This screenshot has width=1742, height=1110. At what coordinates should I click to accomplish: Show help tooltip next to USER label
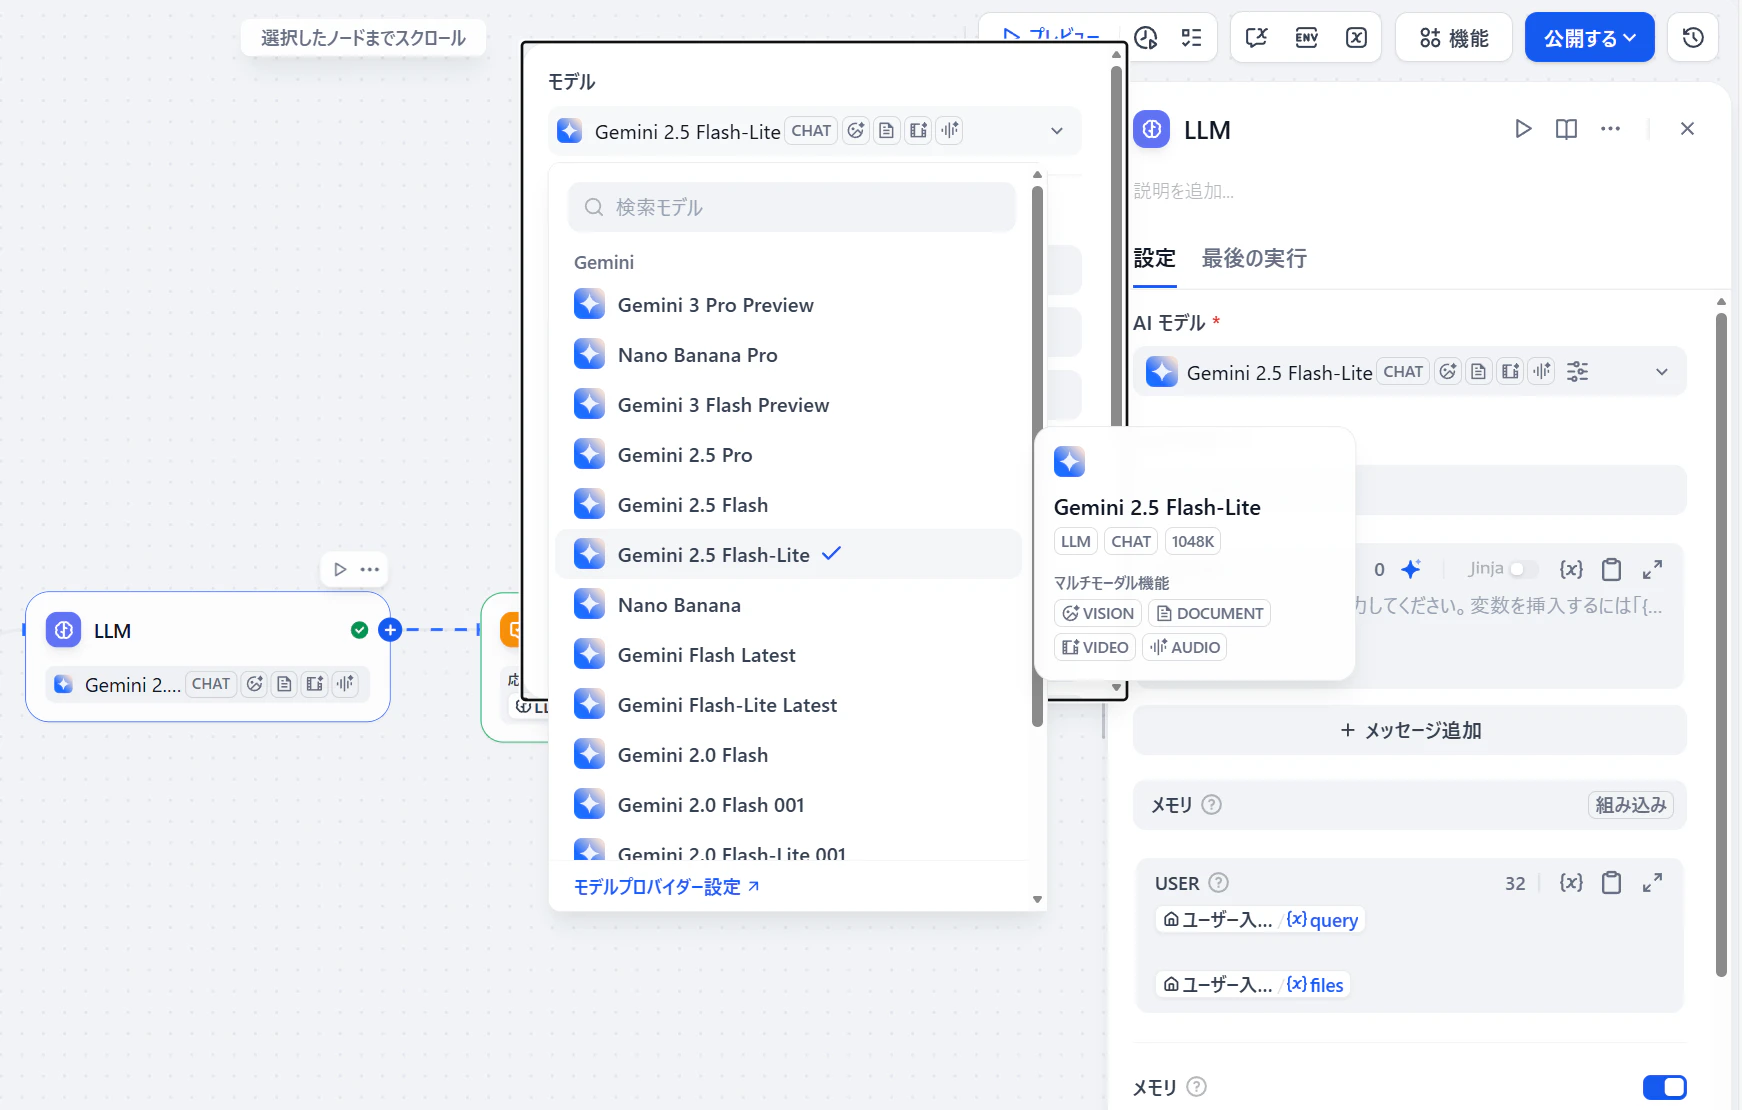1218,883
